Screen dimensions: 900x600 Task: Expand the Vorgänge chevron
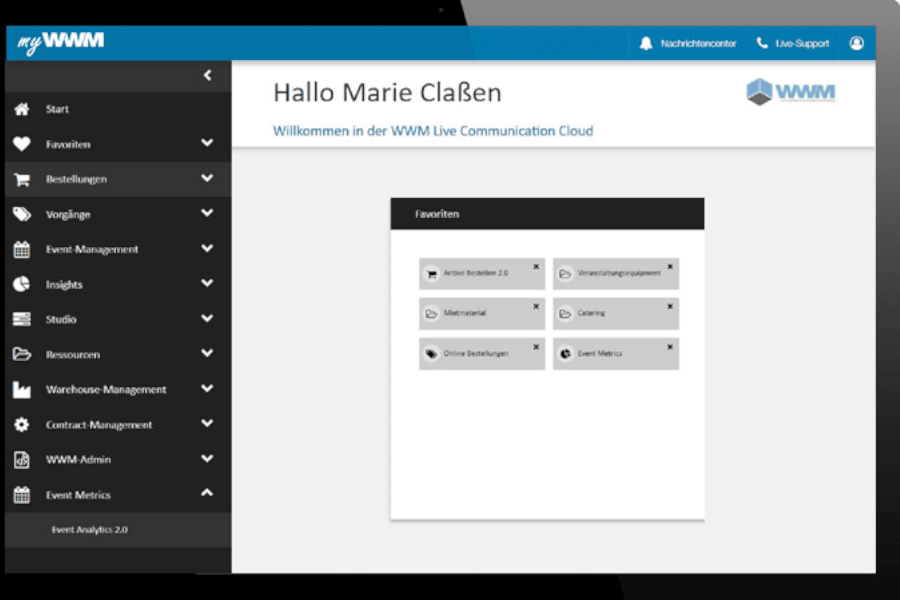click(207, 214)
